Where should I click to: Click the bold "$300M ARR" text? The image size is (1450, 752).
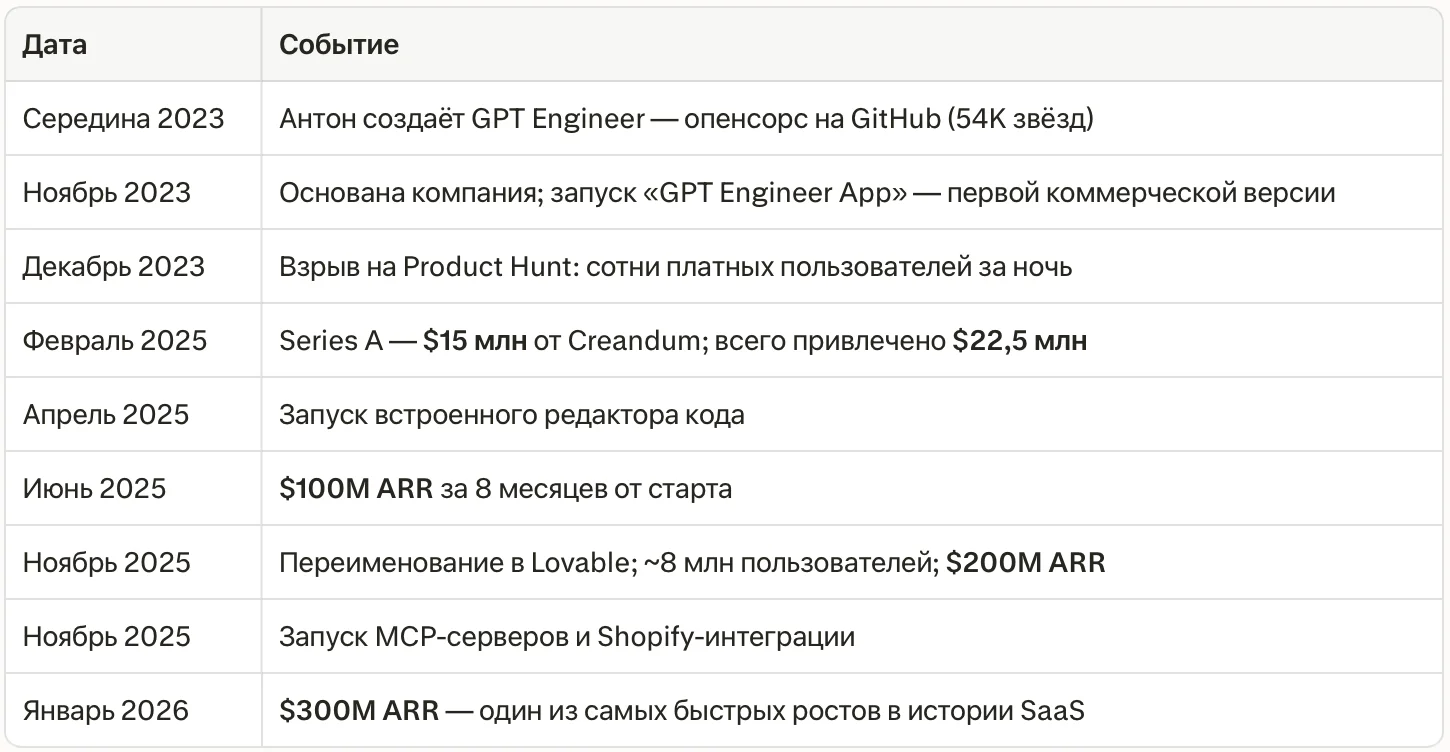359,711
